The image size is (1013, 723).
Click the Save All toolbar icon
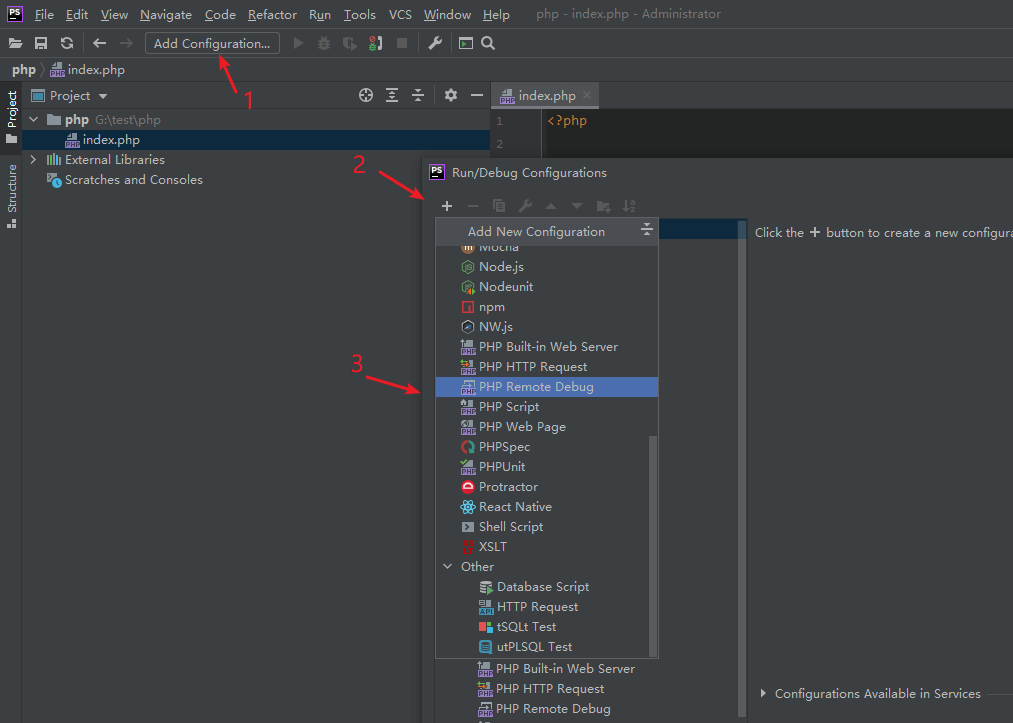click(41, 43)
